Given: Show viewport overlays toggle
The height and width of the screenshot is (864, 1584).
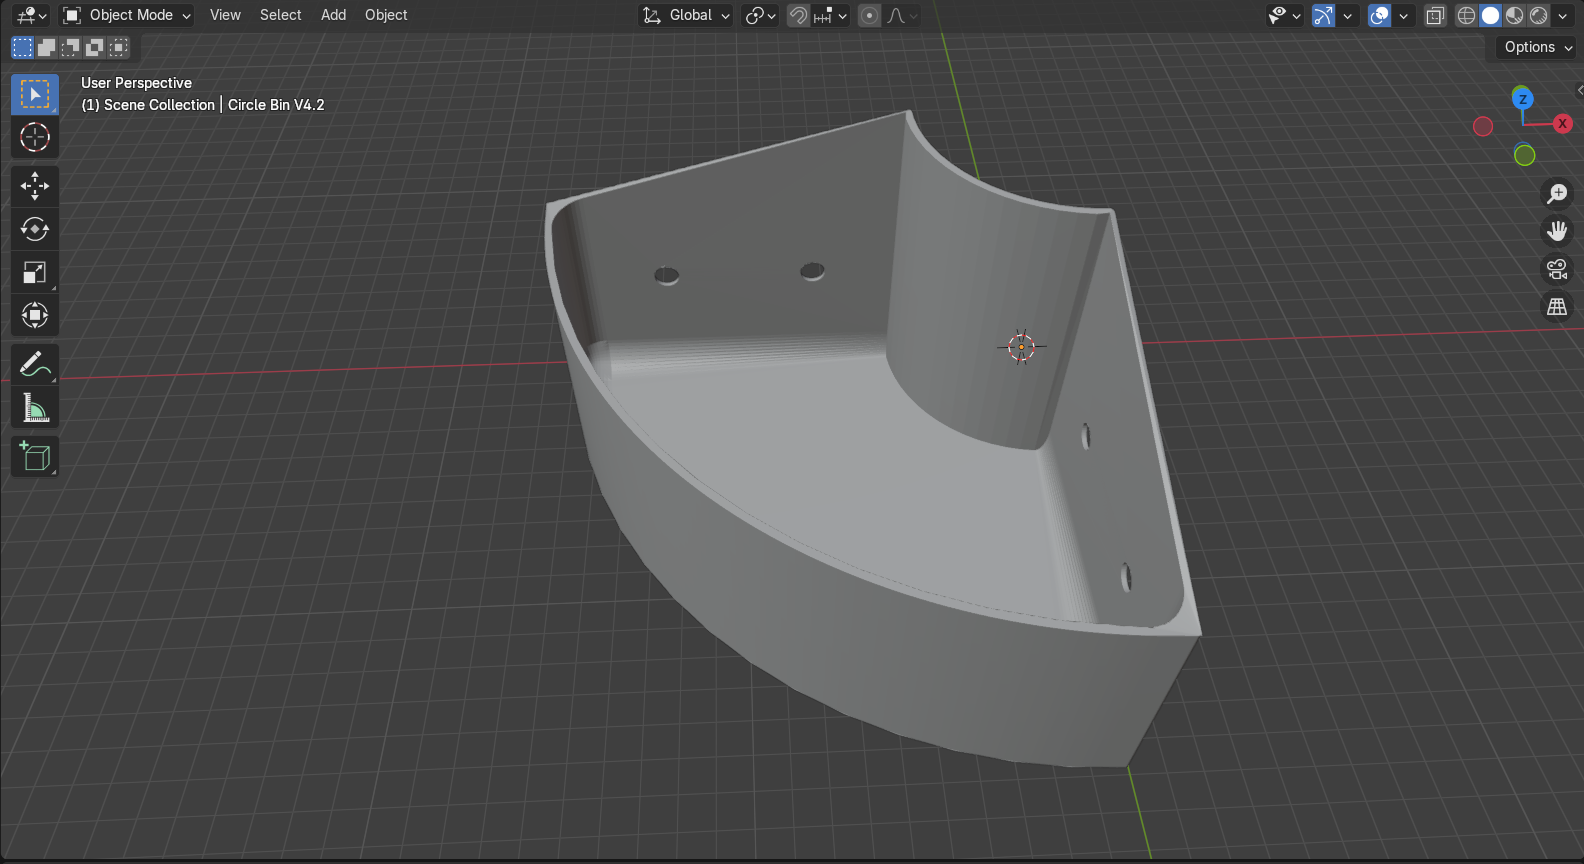Looking at the screenshot, I should [x=1379, y=15].
